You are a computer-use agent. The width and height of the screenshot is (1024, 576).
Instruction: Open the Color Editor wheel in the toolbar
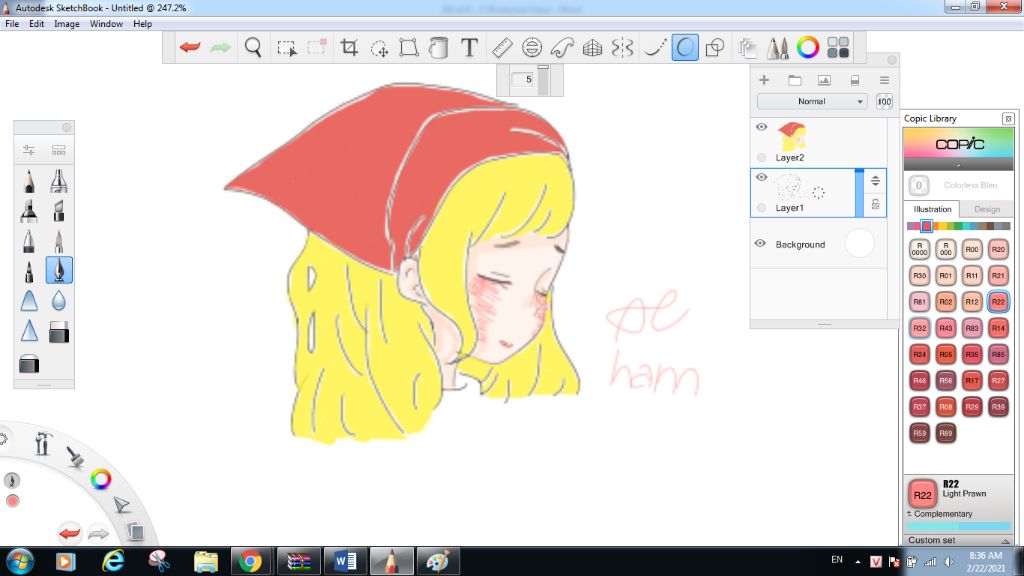pos(808,47)
